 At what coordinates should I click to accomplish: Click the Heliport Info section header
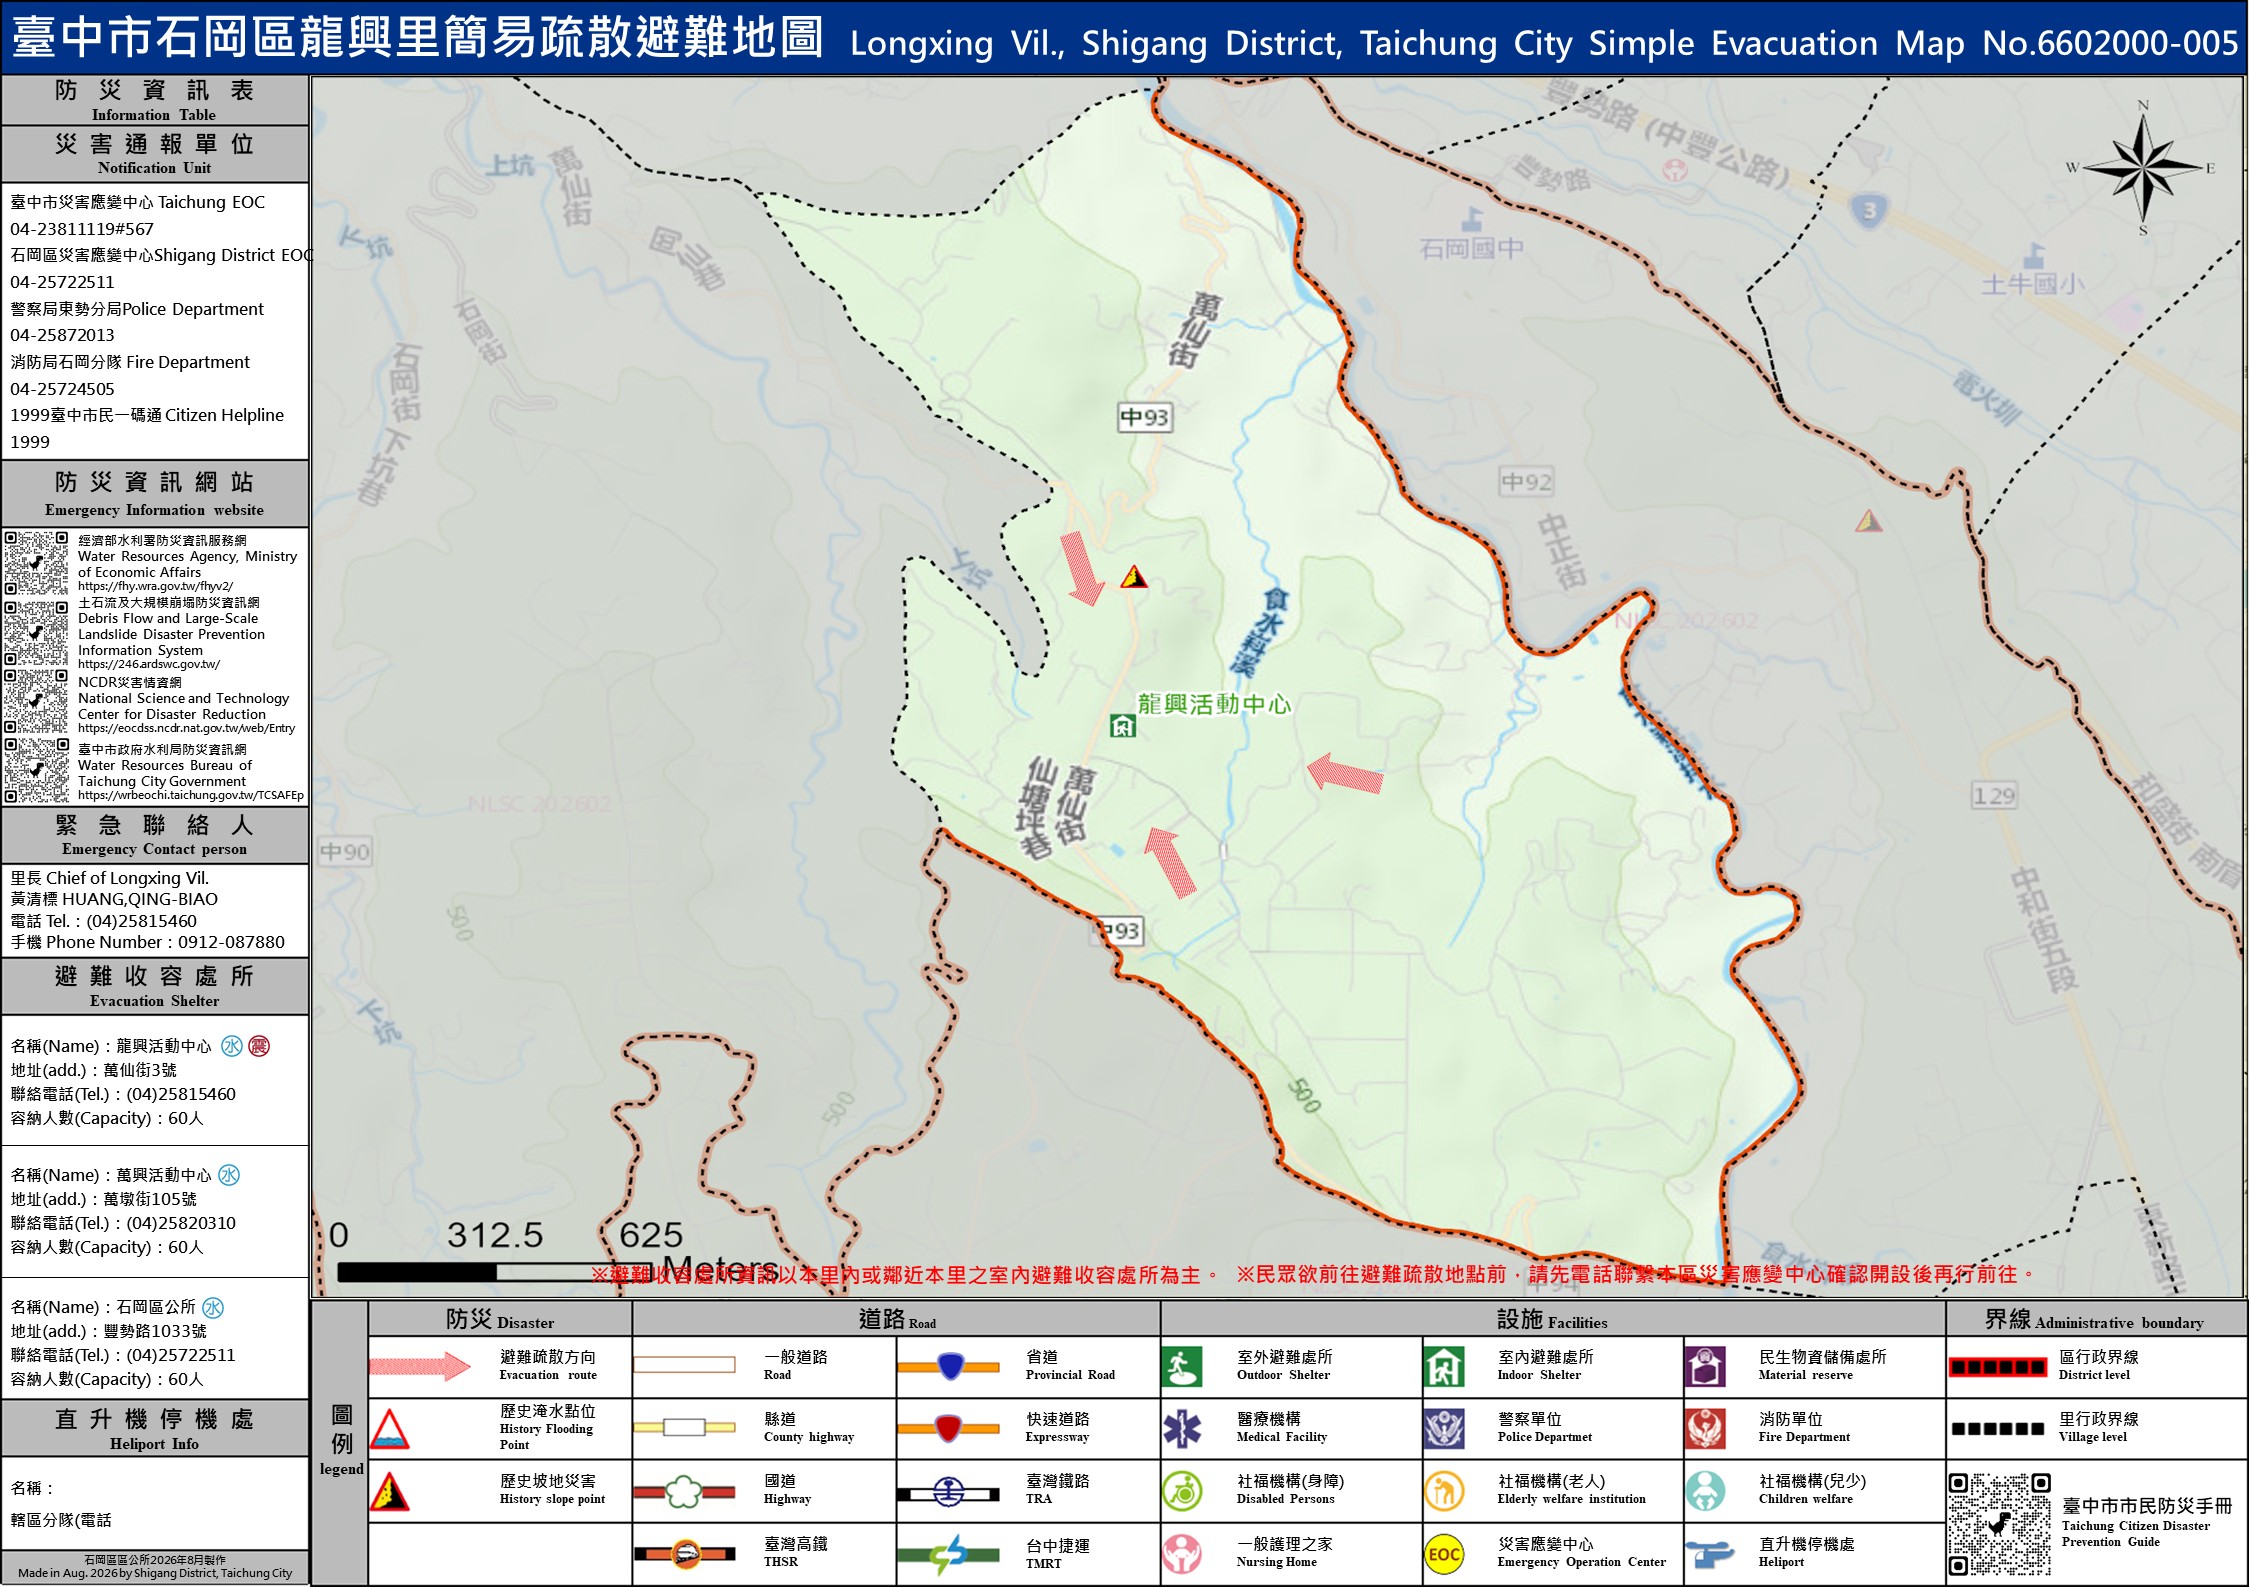coord(155,1428)
